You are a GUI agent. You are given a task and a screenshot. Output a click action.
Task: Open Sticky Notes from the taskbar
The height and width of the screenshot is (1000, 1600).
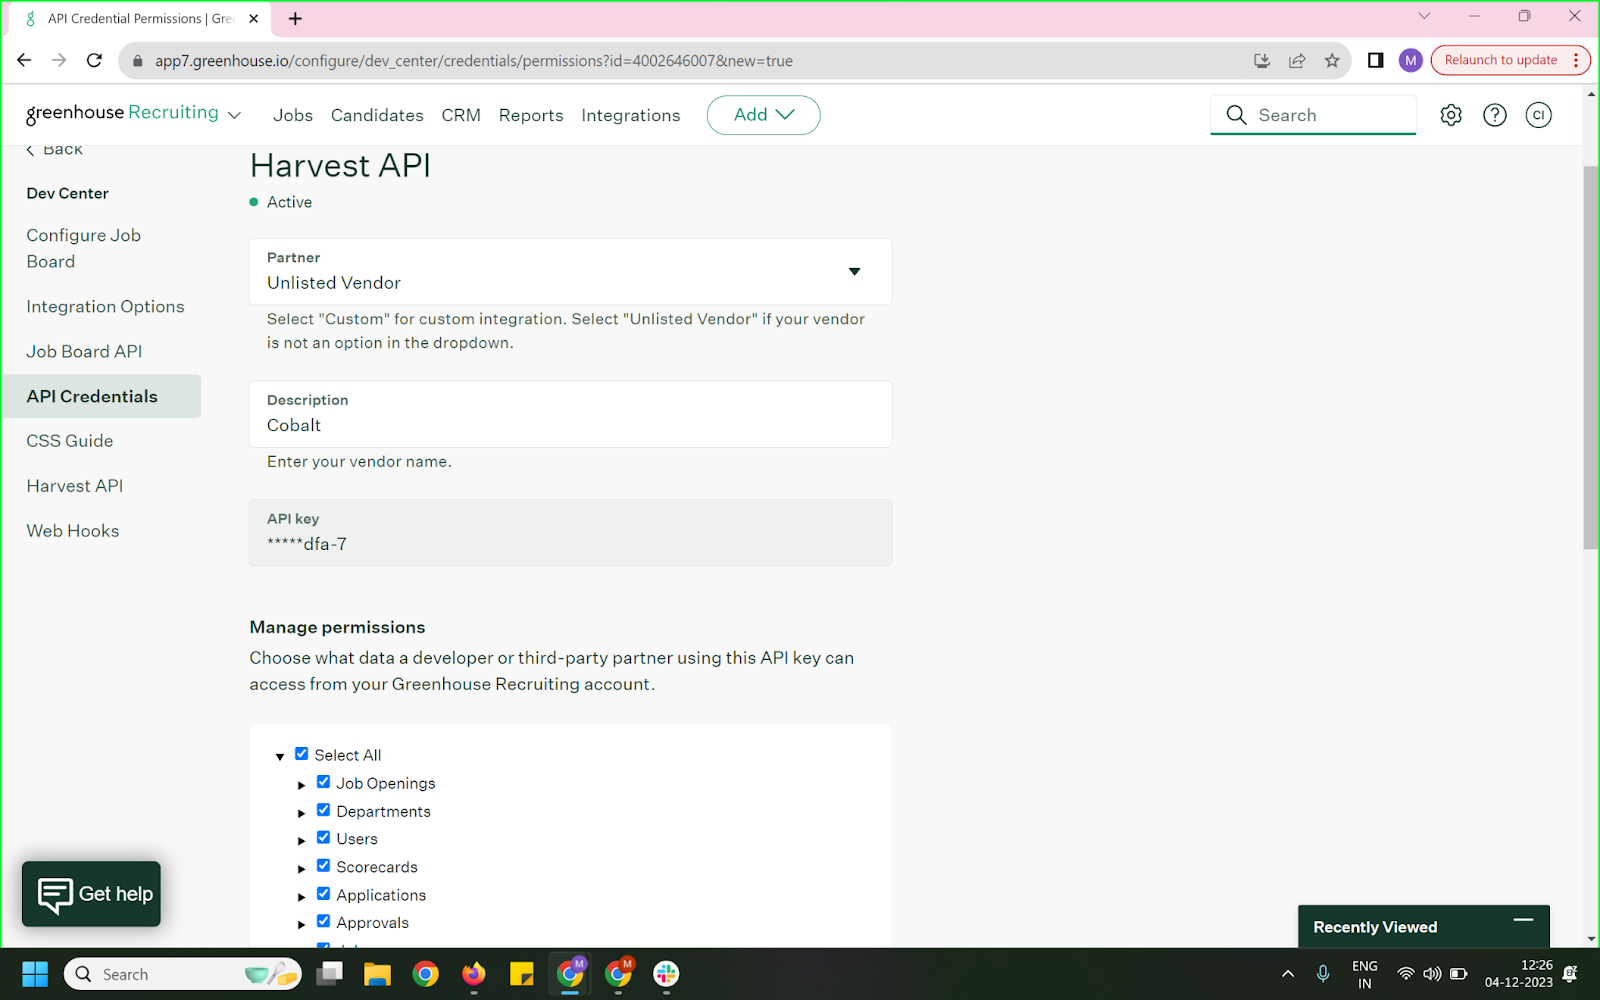pyautogui.click(x=521, y=974)
